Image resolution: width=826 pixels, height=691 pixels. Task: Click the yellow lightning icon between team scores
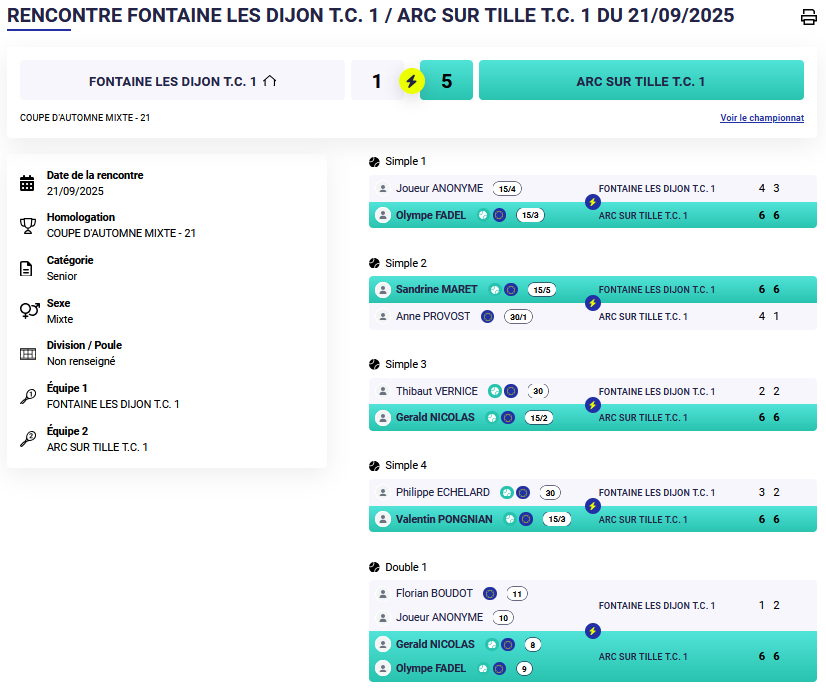click(411, 81)
